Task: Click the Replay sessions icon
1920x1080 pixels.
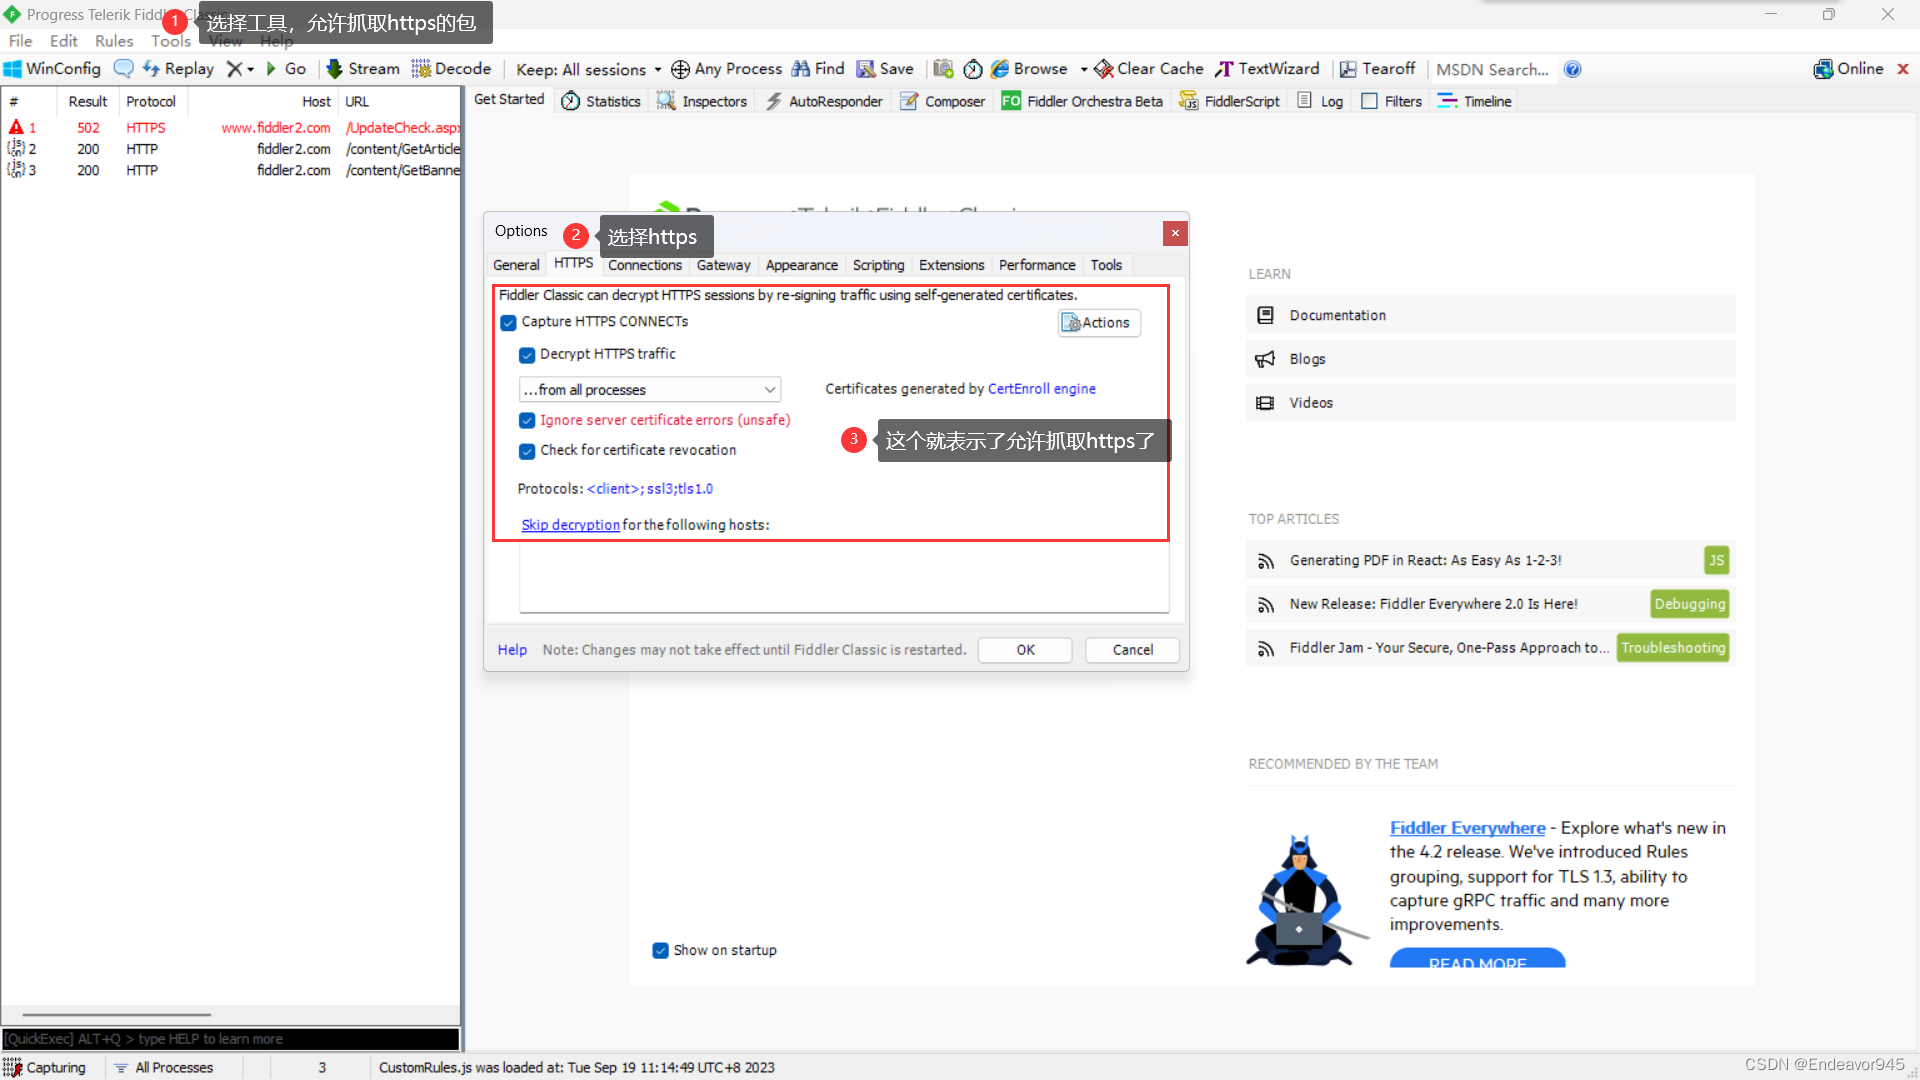Action: (x=151, y=69)
